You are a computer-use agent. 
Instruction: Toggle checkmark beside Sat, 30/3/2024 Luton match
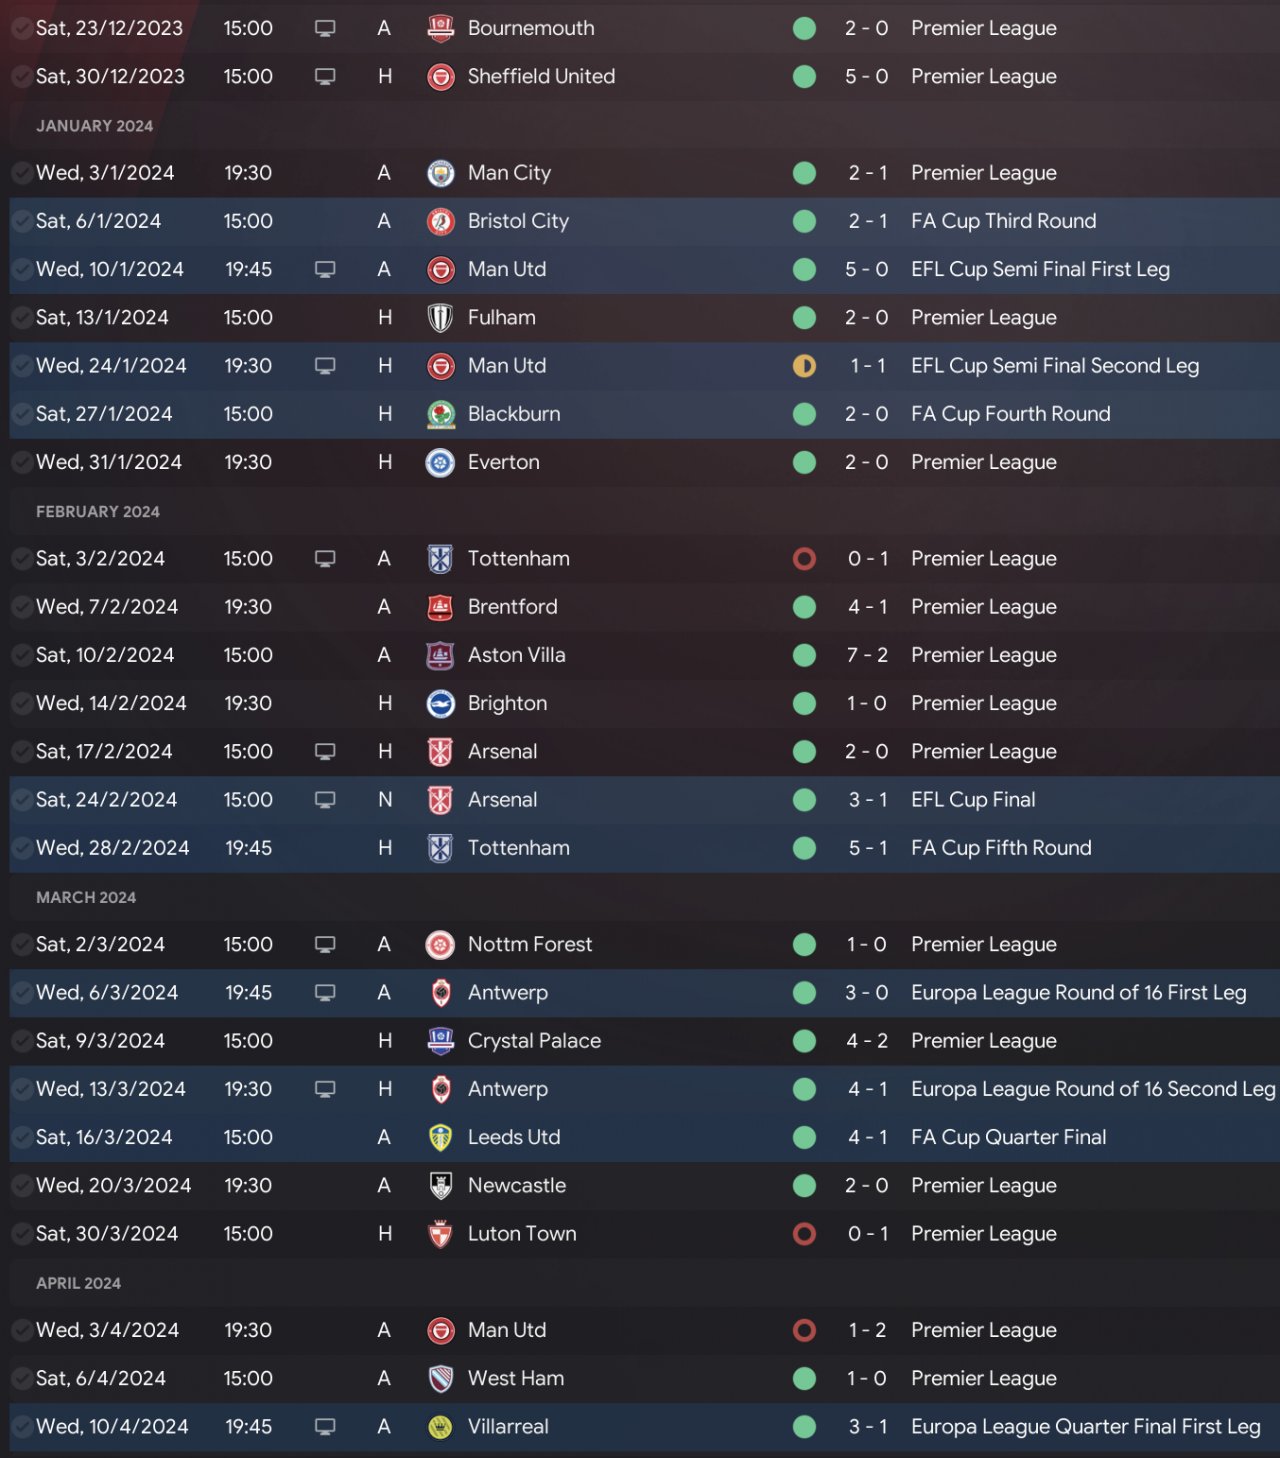21,1234
